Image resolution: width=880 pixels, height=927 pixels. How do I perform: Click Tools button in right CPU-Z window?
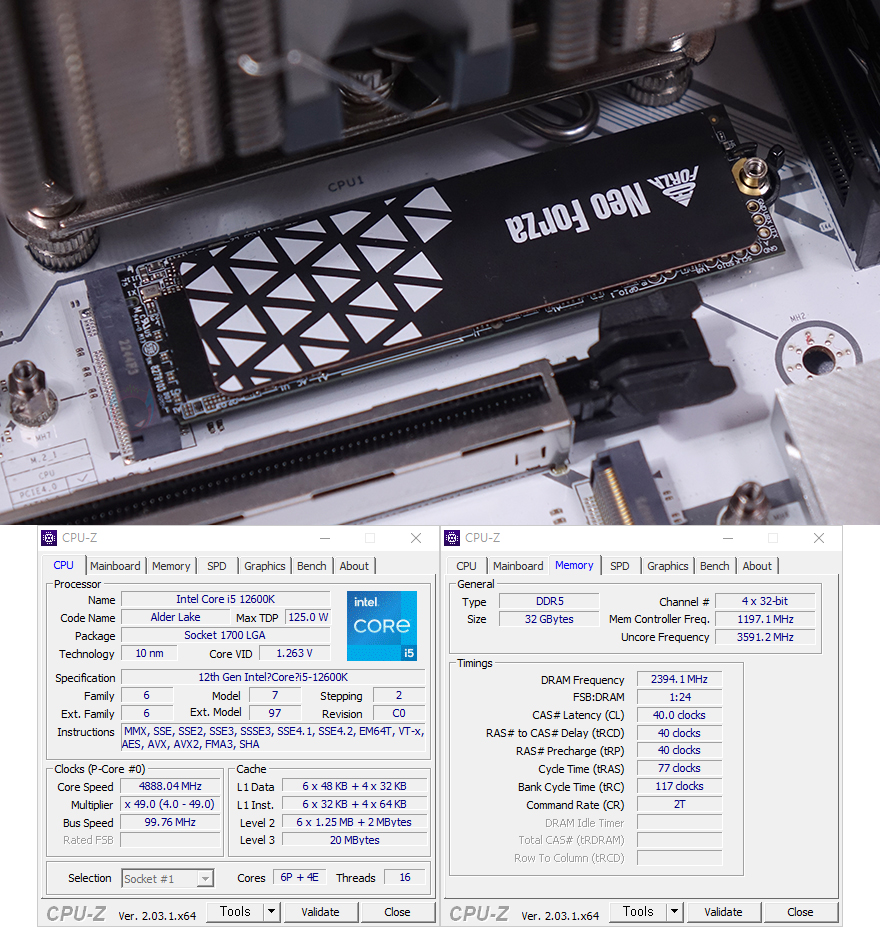coord(638,912)
